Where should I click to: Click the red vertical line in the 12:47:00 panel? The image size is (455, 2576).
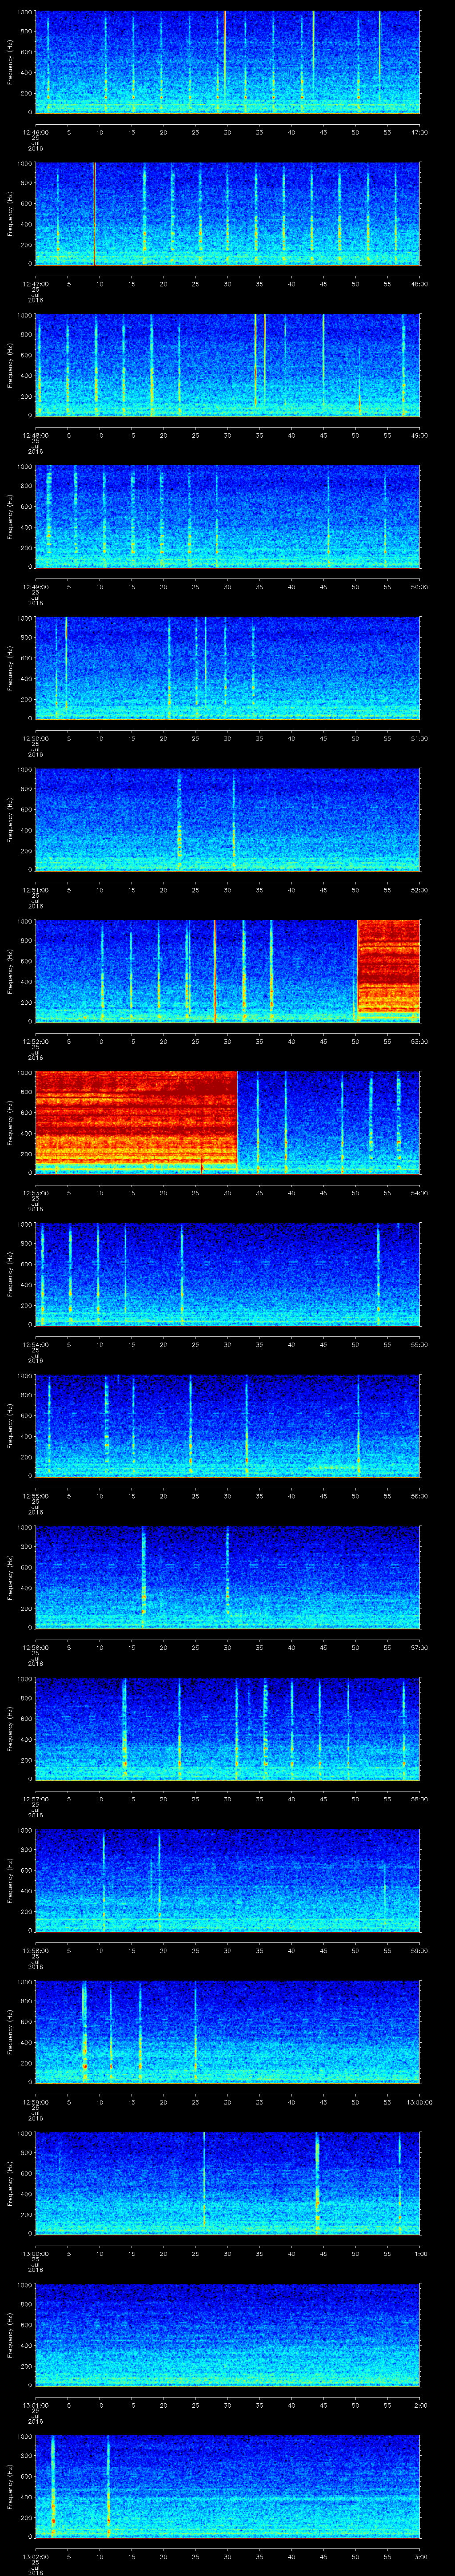[x=94, y=214]
